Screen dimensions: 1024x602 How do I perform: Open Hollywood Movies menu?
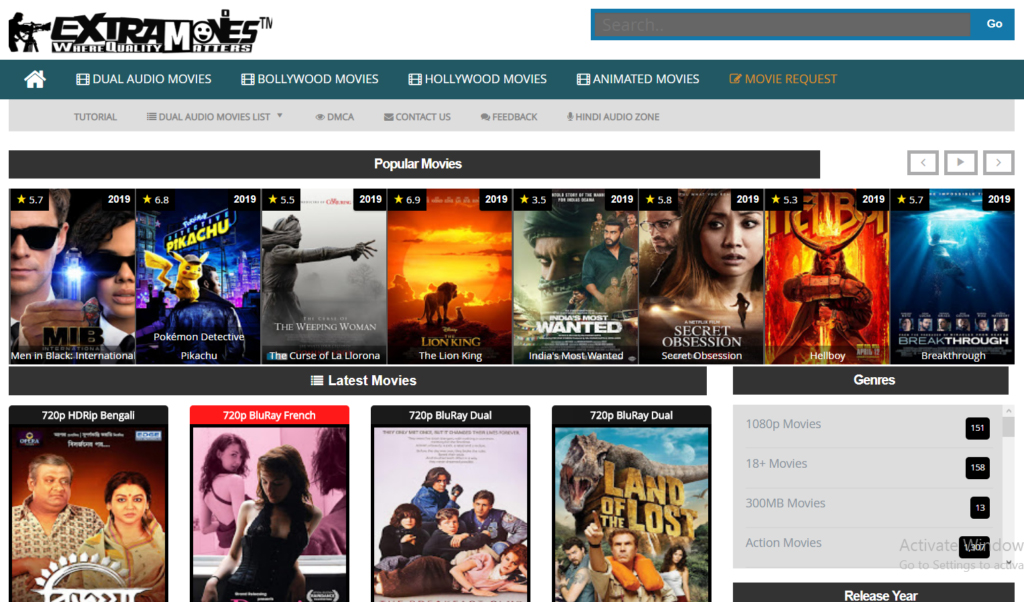pyautogui.click(x=477, y=79)
